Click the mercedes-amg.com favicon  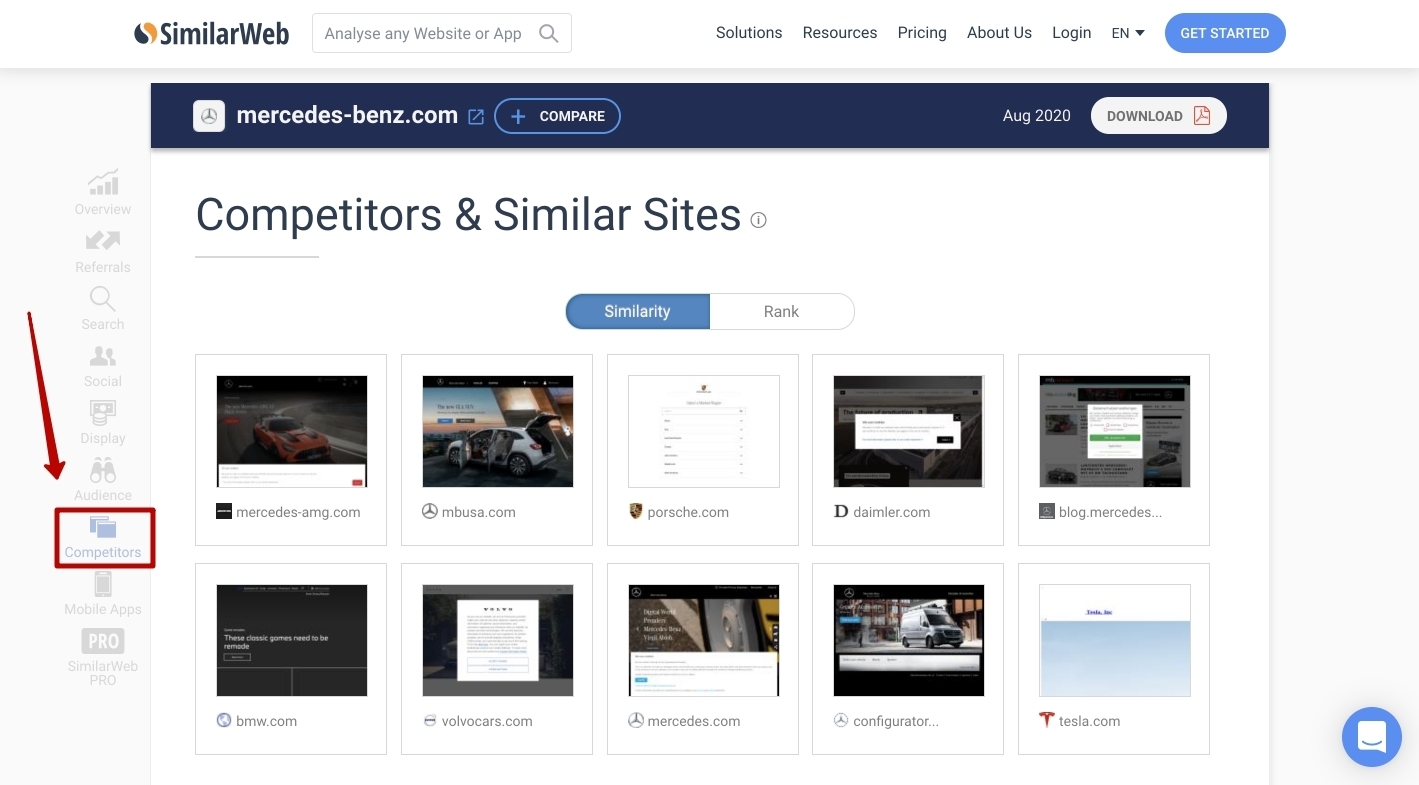224,511
